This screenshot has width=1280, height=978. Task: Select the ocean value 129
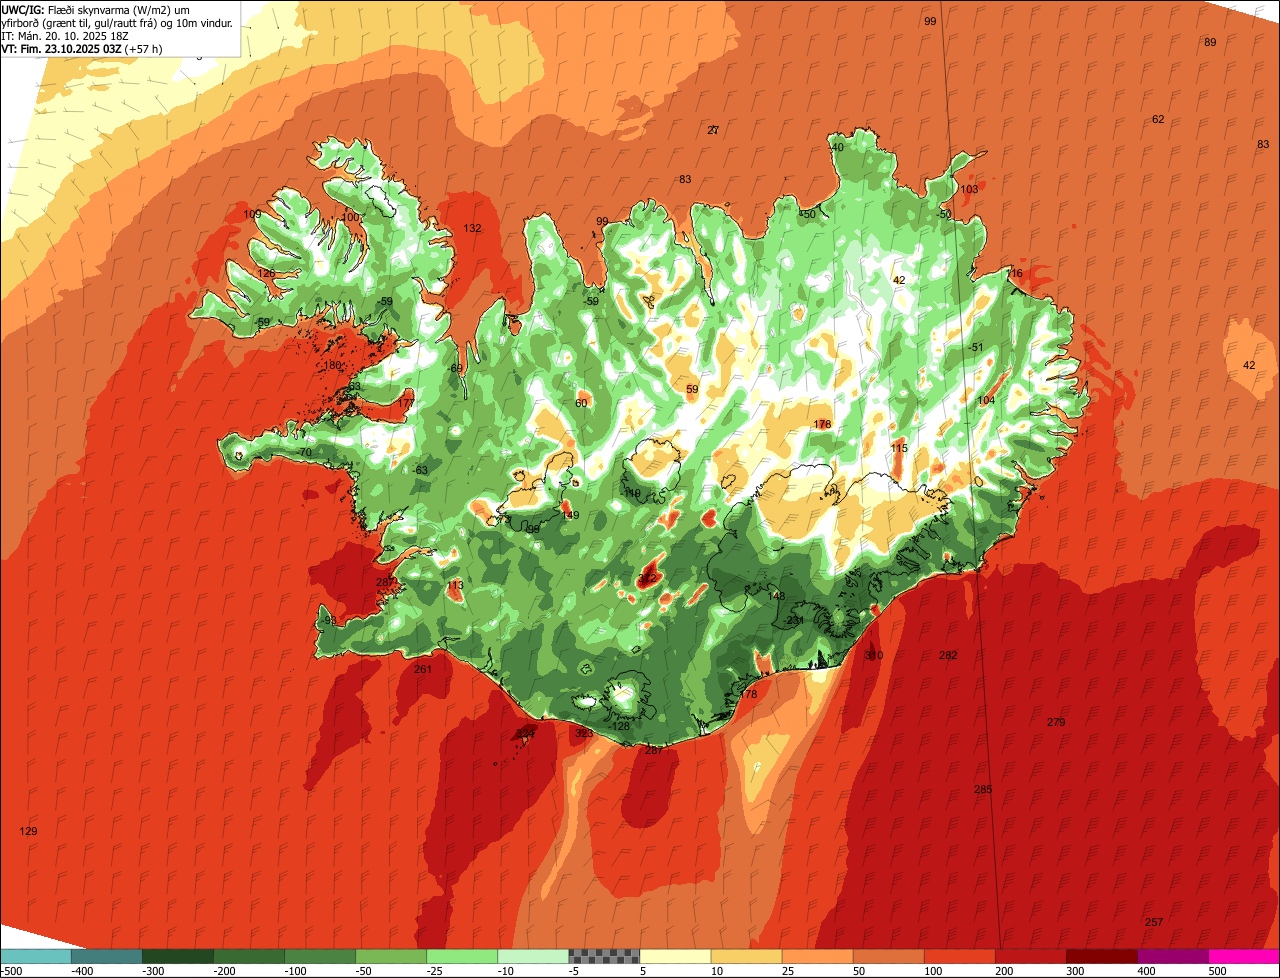pos(28,831)
